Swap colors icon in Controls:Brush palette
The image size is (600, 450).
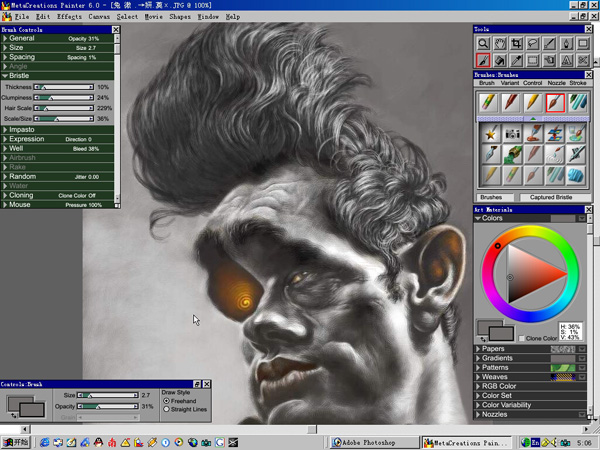click(x=14, y=415)
